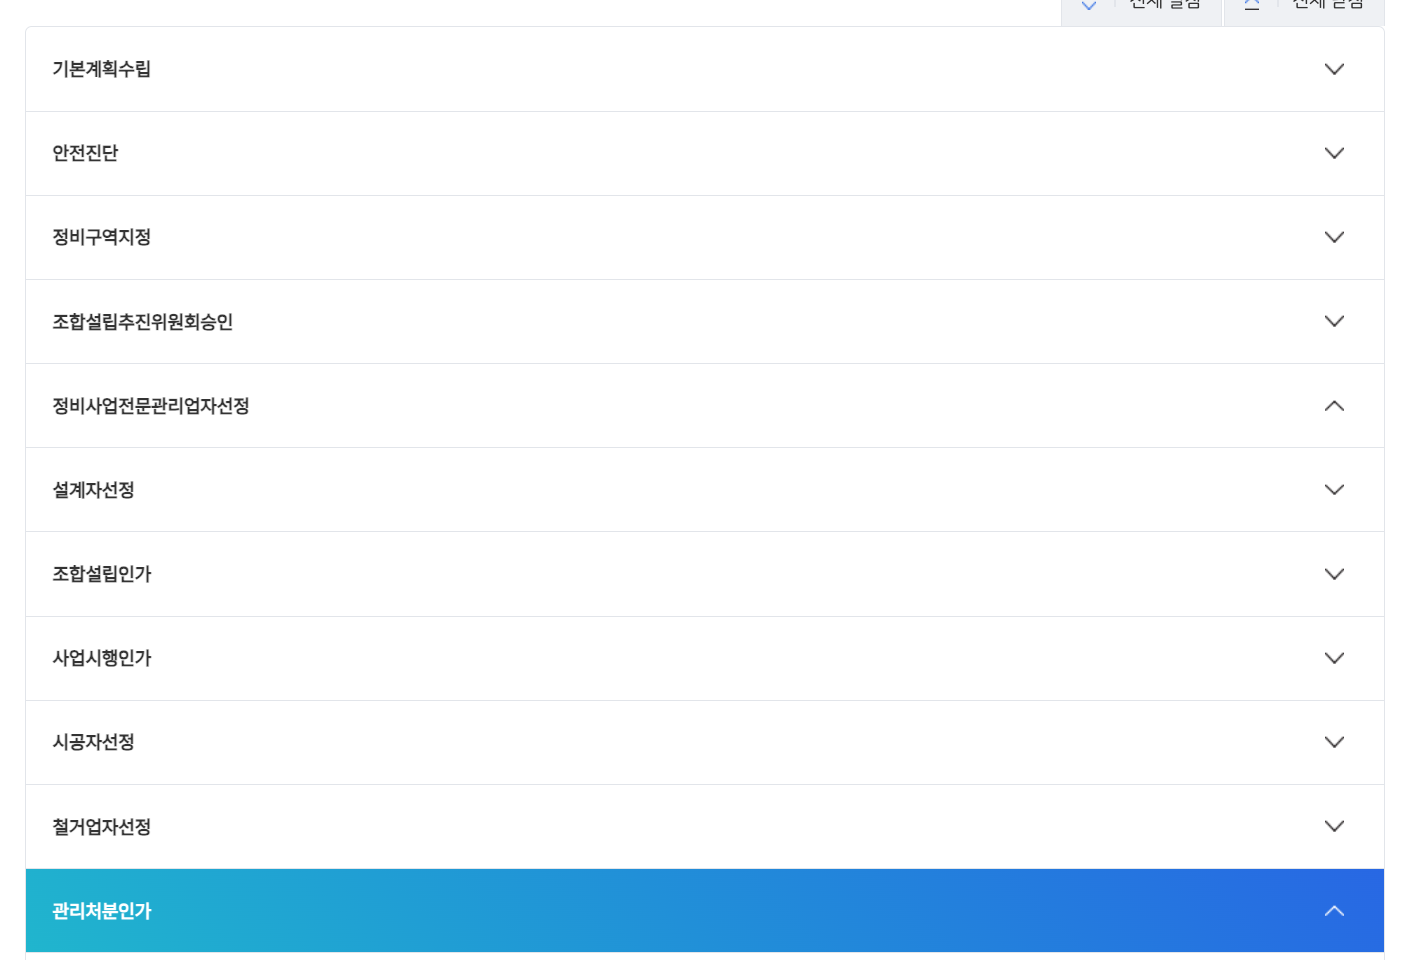Collapse the 정비사업전문관리업자선정 chevron

coord(1334,405)
